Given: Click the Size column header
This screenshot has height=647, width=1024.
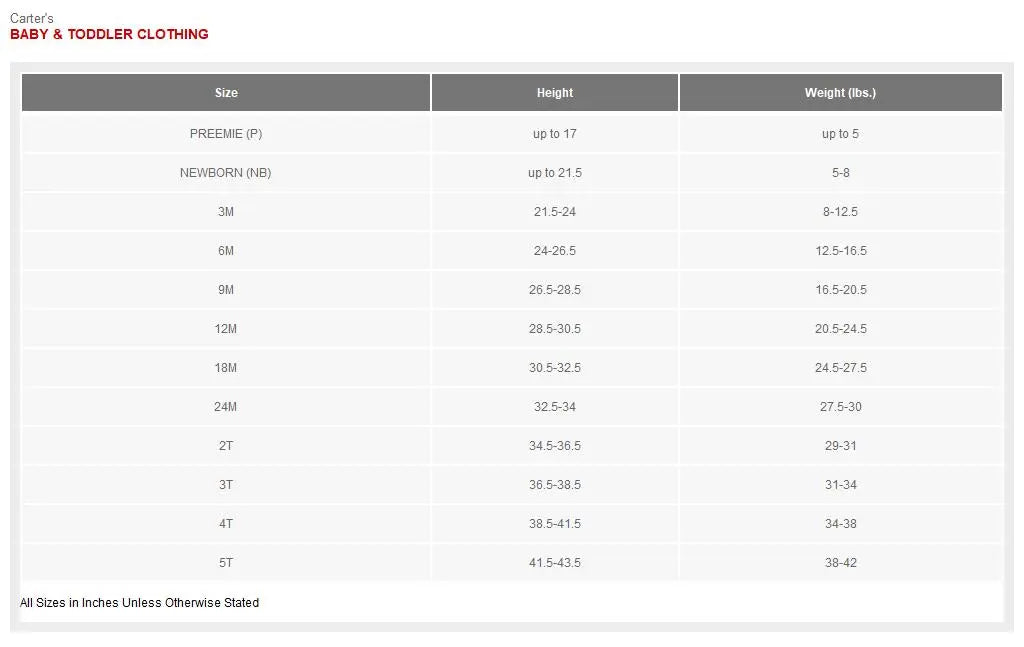Looking at the screenshot, I should [x=226, y=93].
